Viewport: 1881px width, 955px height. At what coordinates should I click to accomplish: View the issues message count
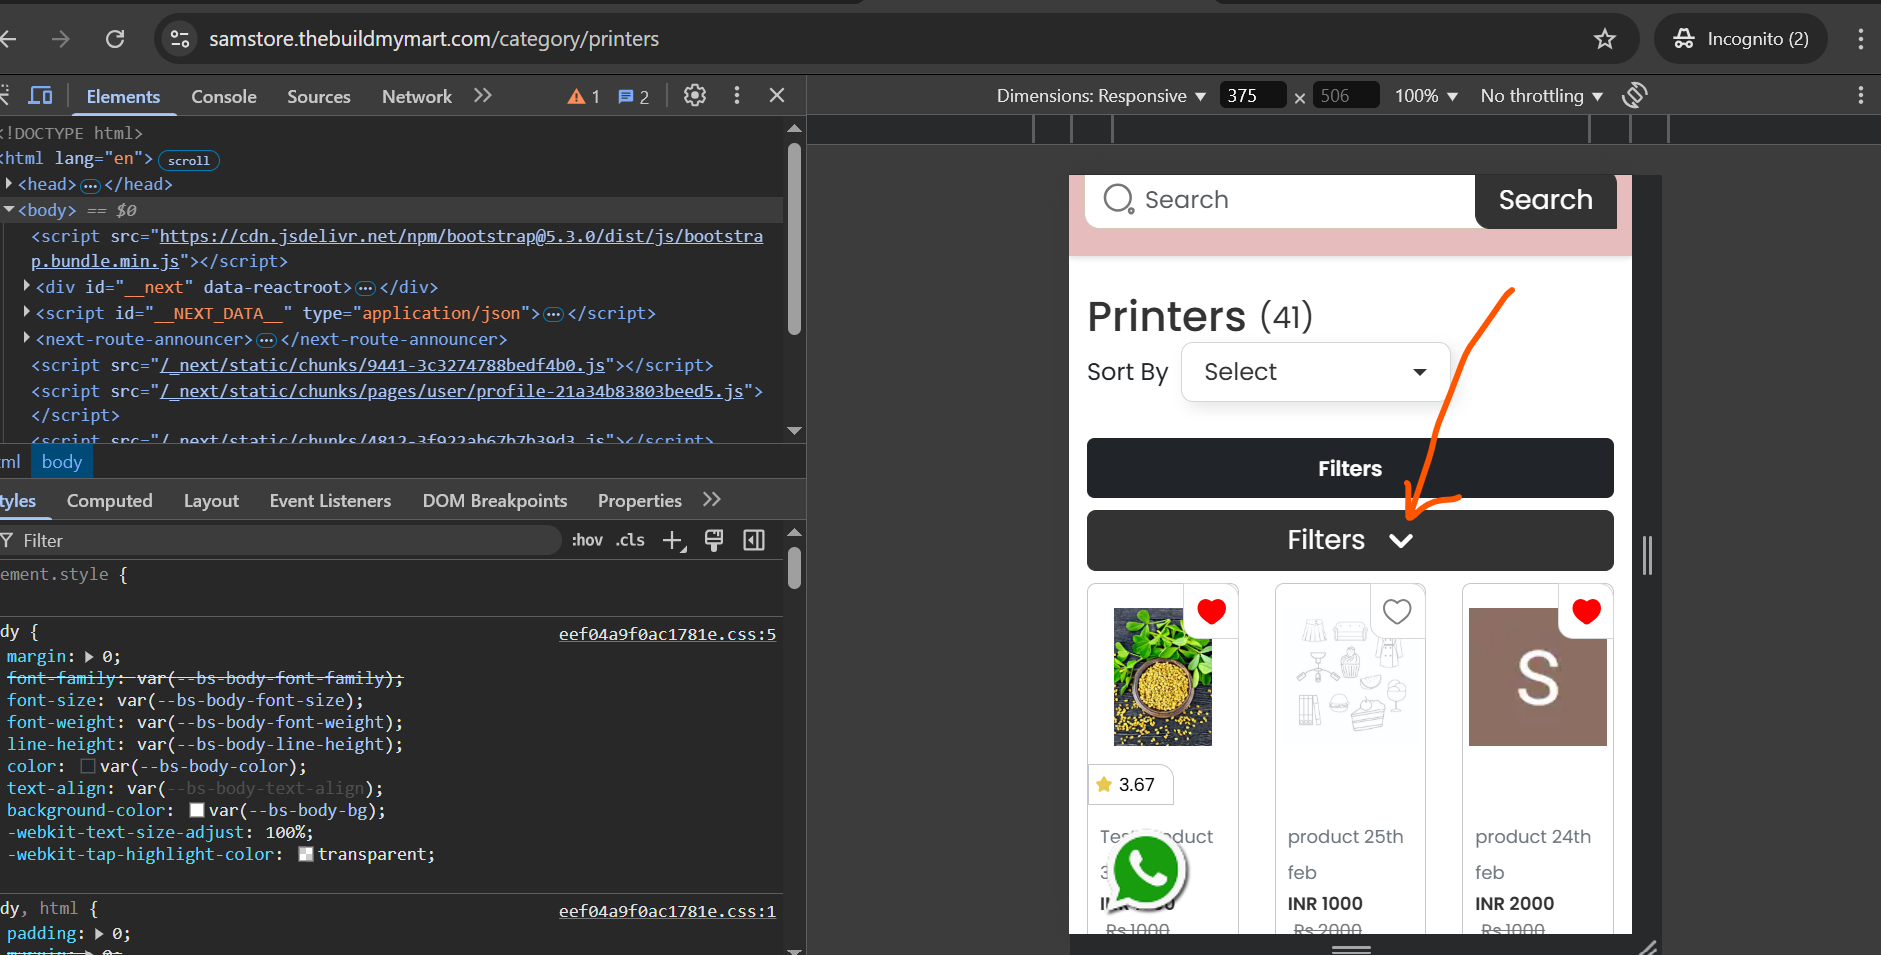coord(634,96)
